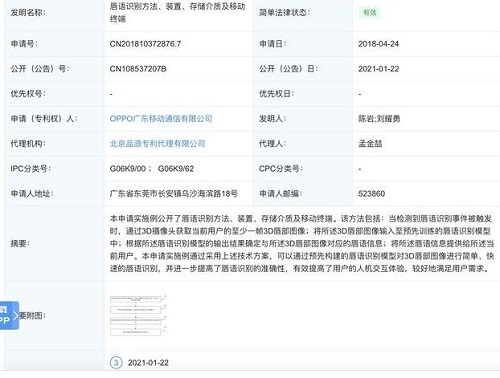Open agency link 北京品源专利代理有限公司
This screenshot has height=378, width=500.
click(157, 144)
